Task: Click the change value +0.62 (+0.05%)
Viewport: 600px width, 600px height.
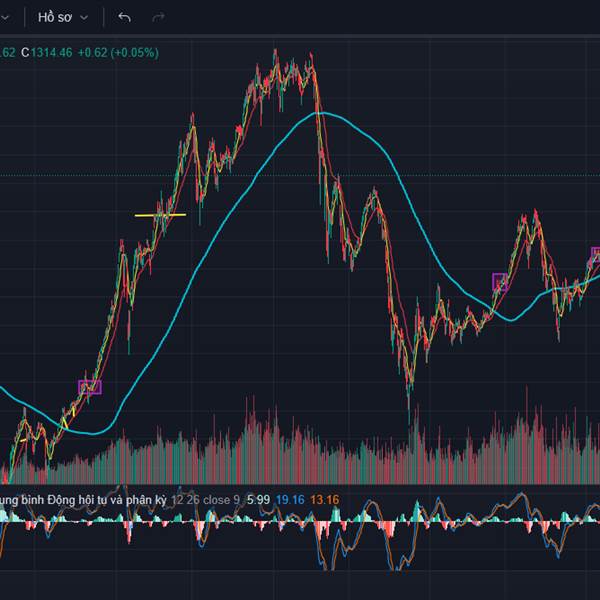Action: point(118,52)
